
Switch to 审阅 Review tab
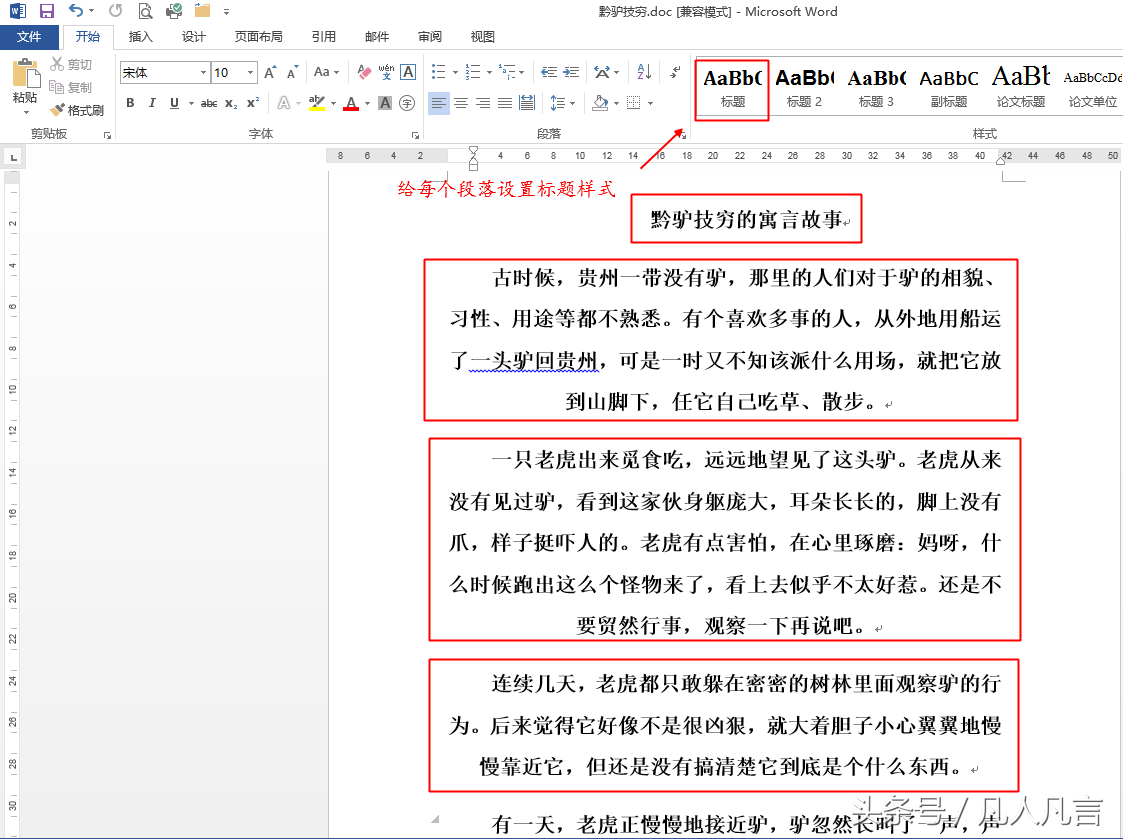pos(430,37)
